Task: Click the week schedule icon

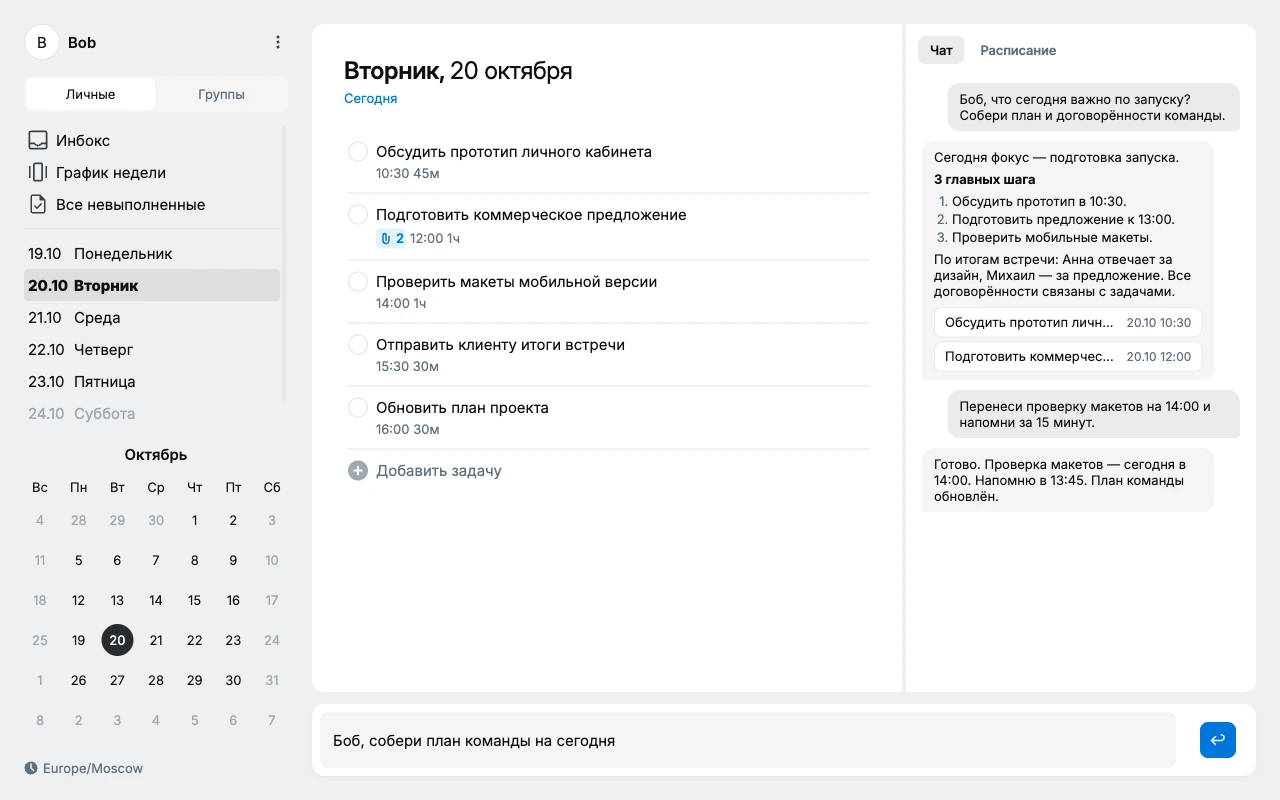Action: 38,172
